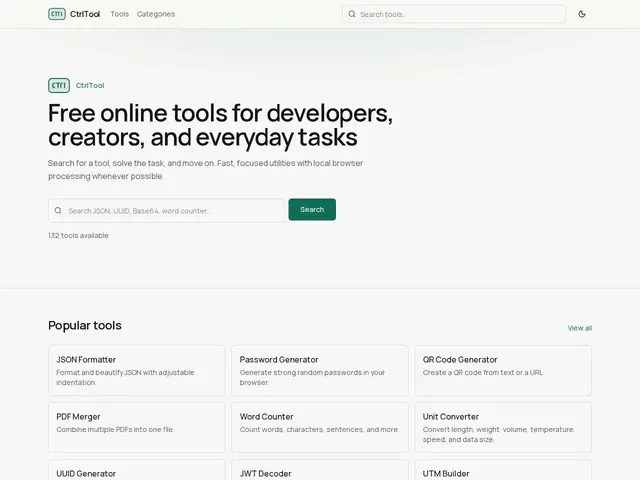Open the Tools menu item
The height and width of the screenshot is (480, 640).
(119, 14)
